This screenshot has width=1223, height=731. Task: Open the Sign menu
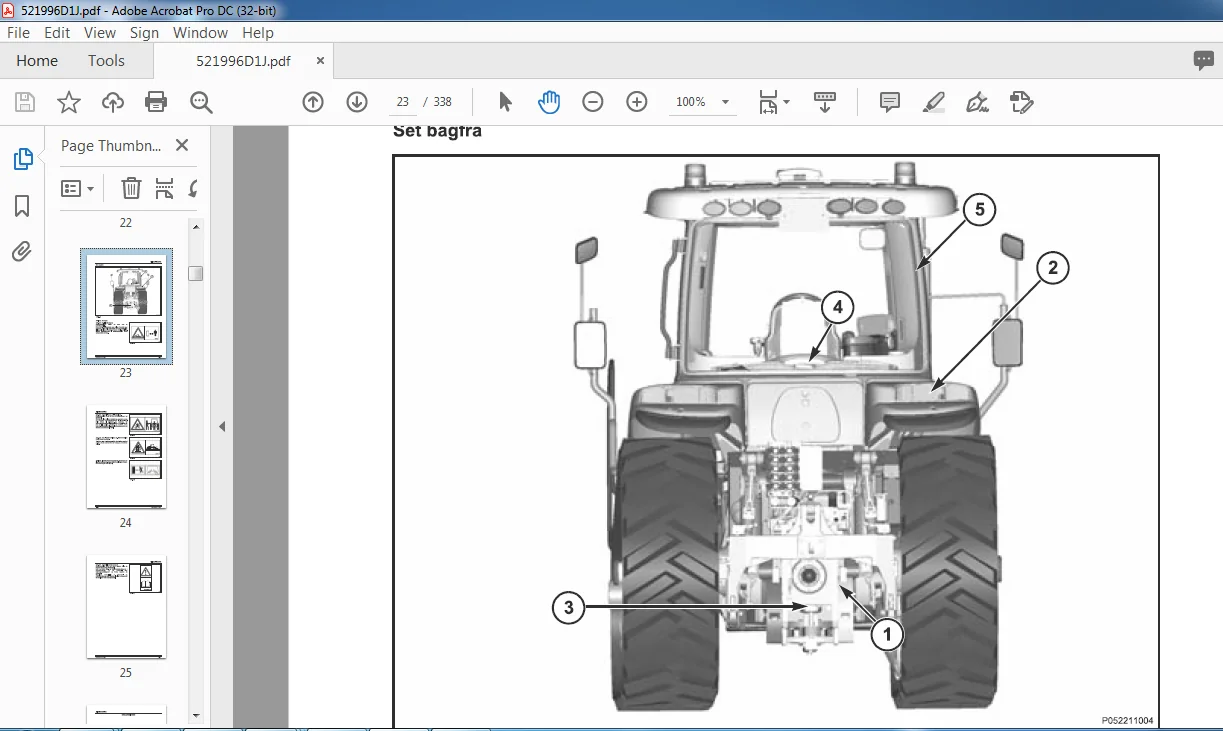(144, 32)
